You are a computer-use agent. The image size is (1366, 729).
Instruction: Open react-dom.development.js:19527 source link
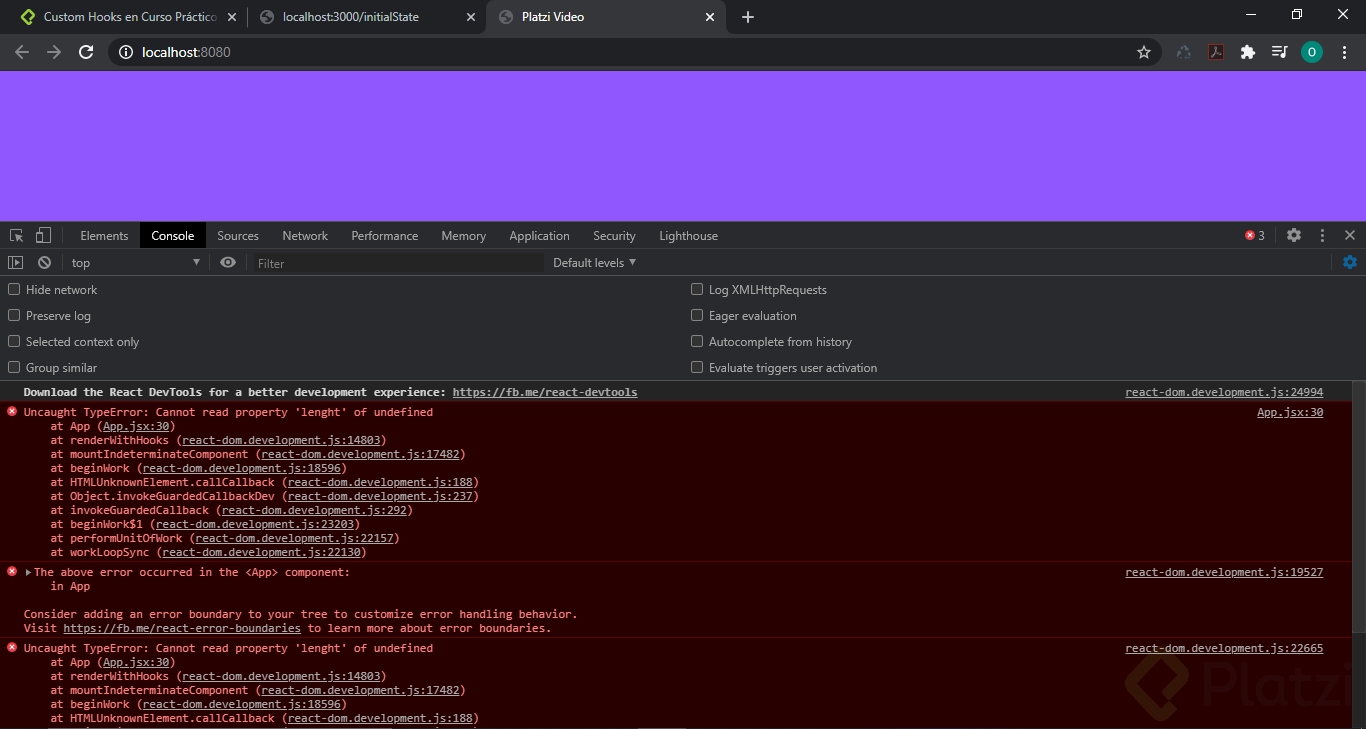[1224, 572]
